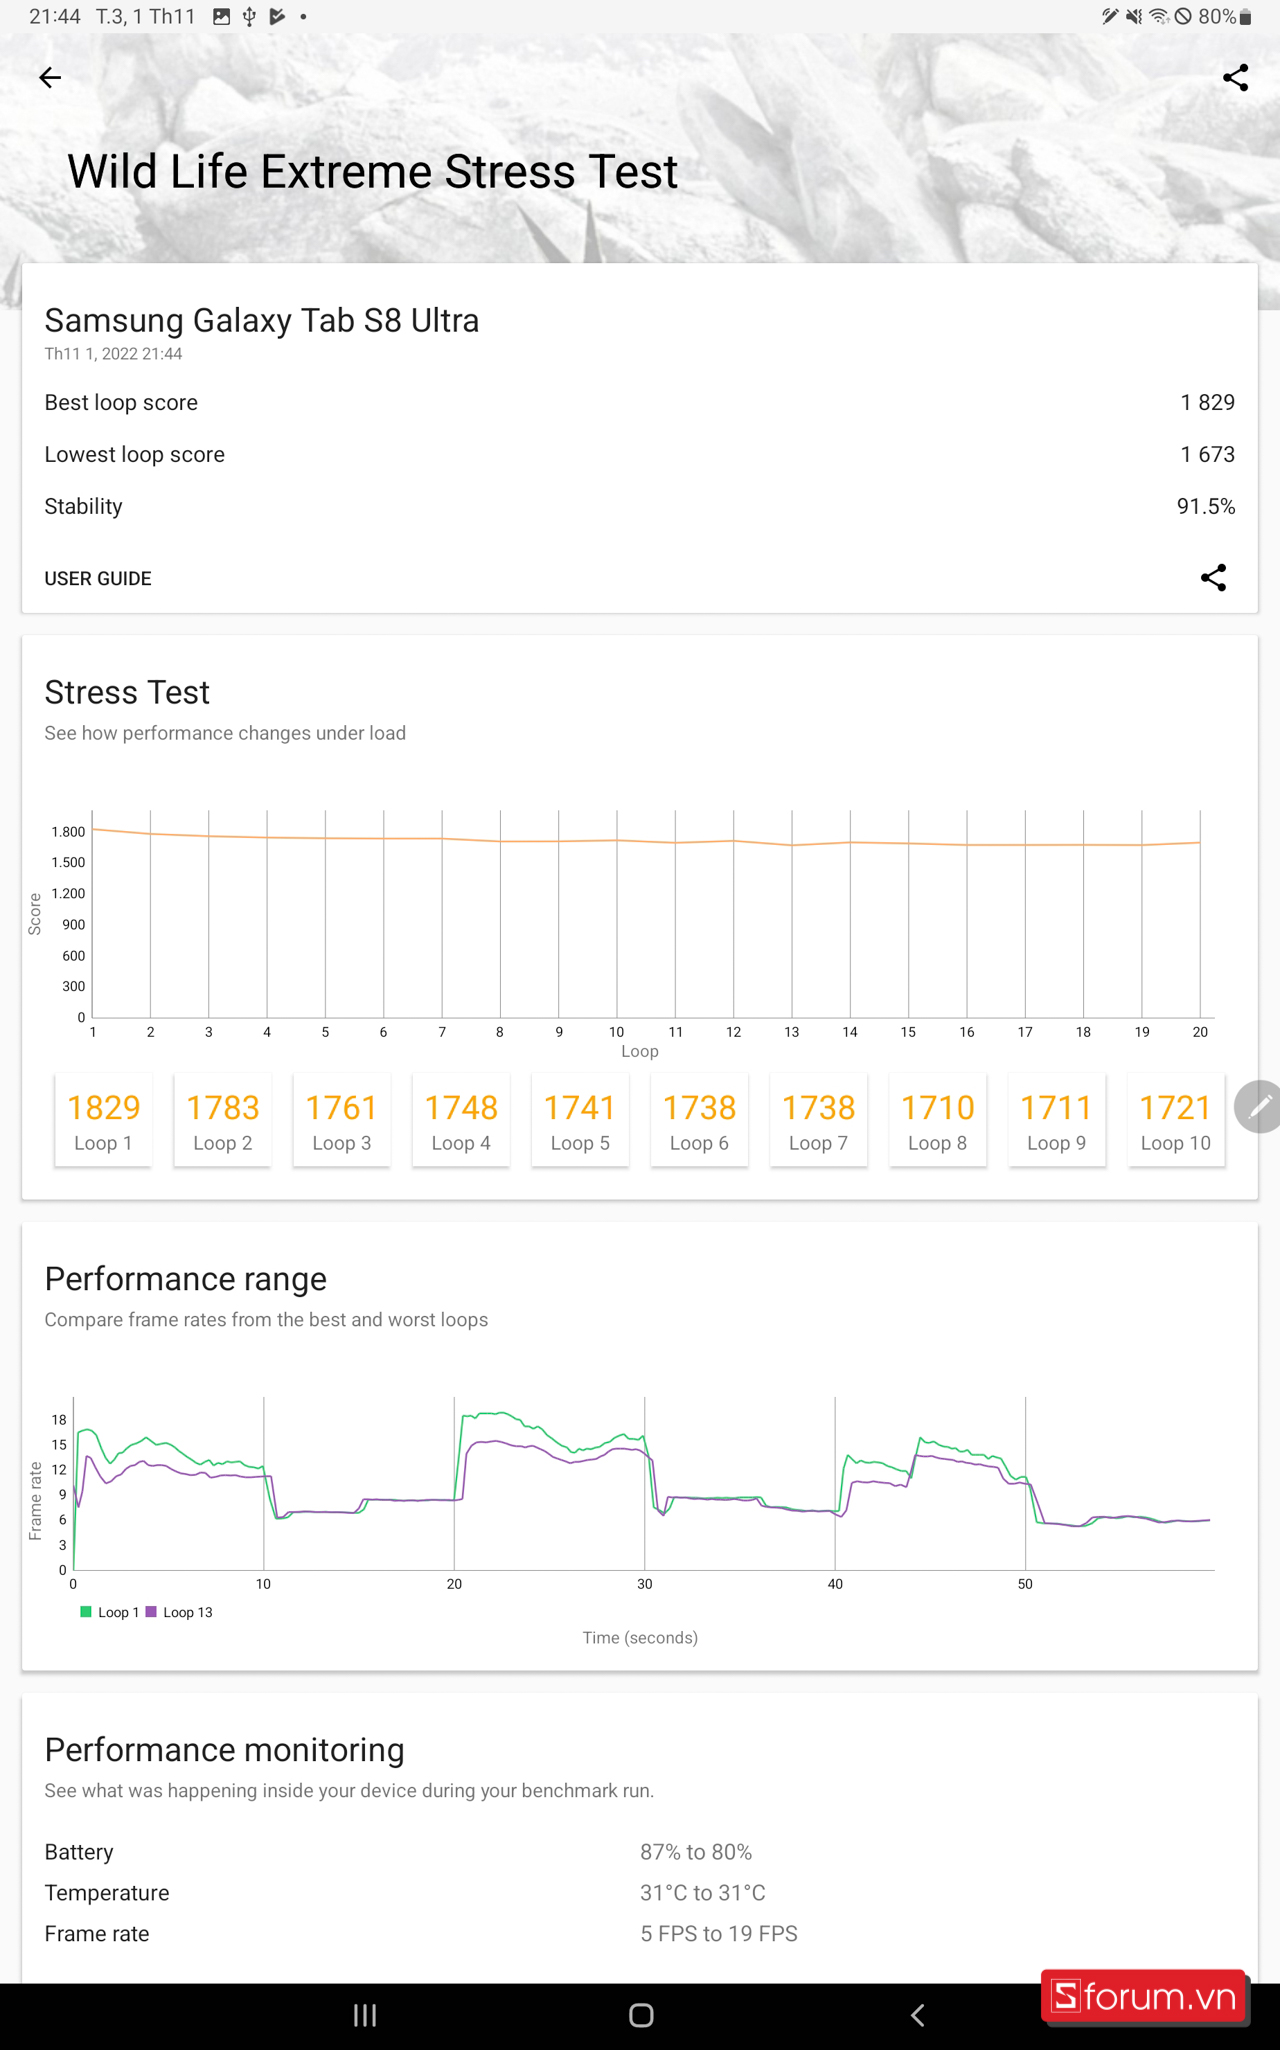Select the Loop 2 score card 1783
Image resolution: width=1280 pixels, height=2050 pixels.
click(222, 1121)
